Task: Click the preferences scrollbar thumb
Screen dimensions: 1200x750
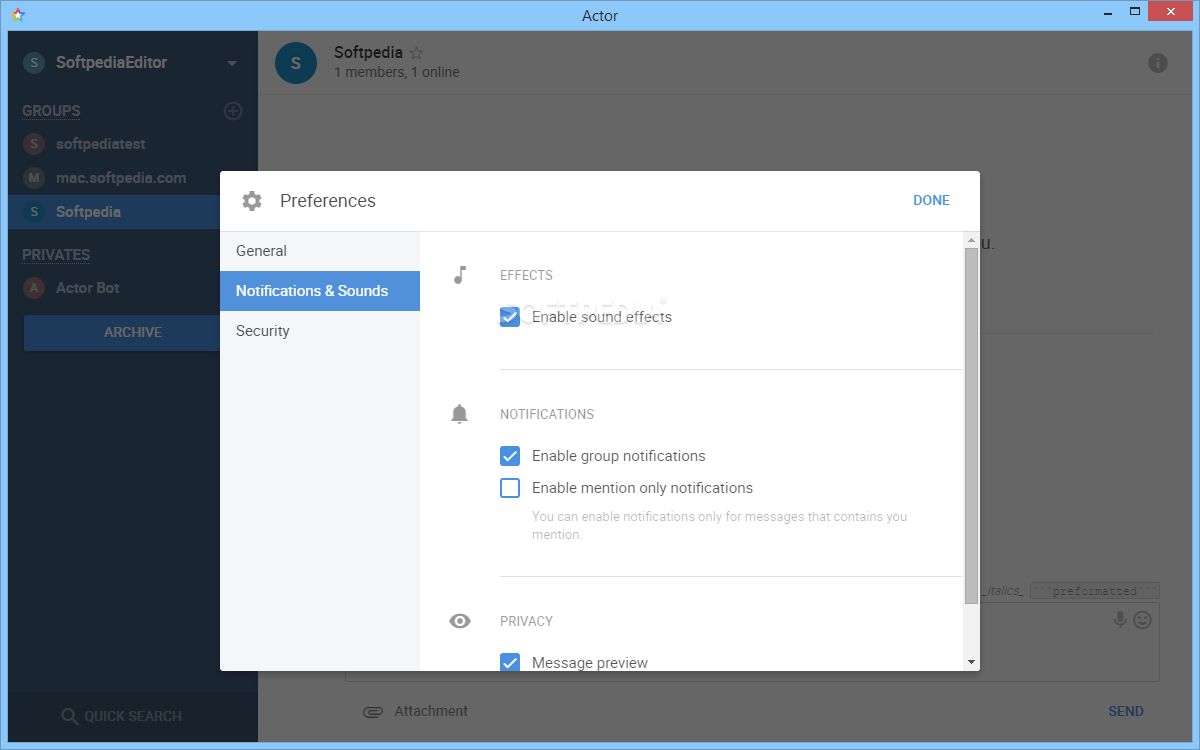Action: [971, 426]
